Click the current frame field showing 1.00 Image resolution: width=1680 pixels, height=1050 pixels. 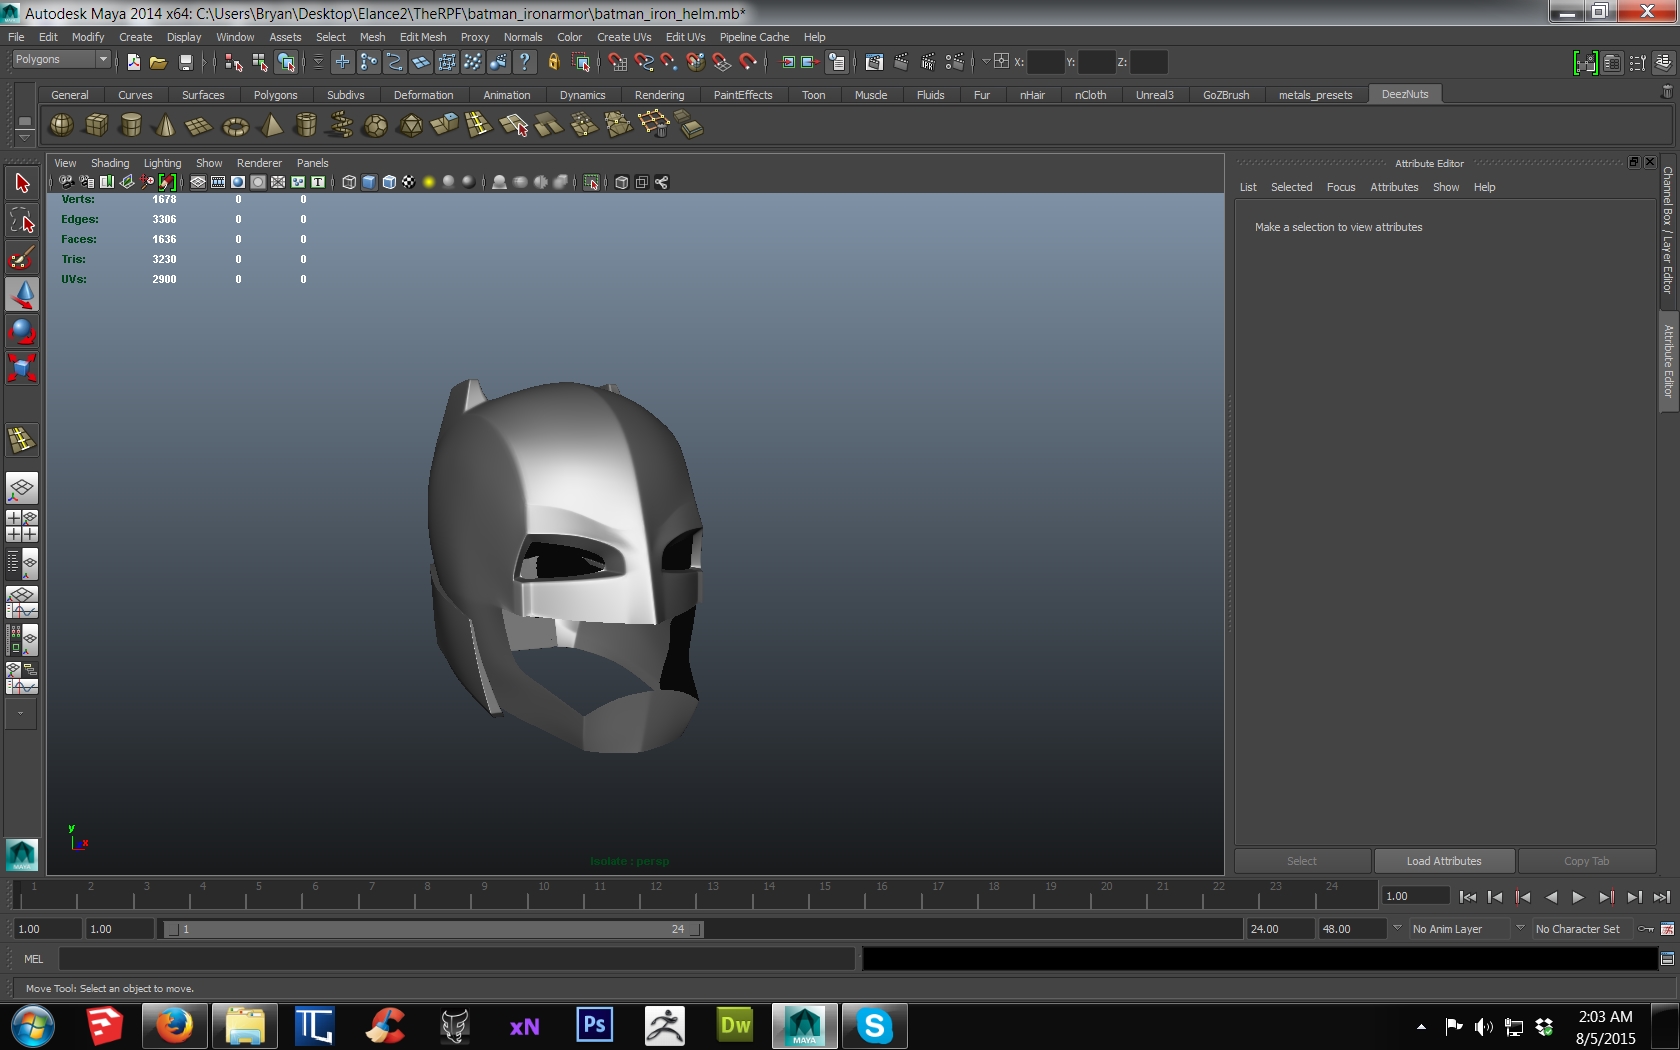(1415, 896)
